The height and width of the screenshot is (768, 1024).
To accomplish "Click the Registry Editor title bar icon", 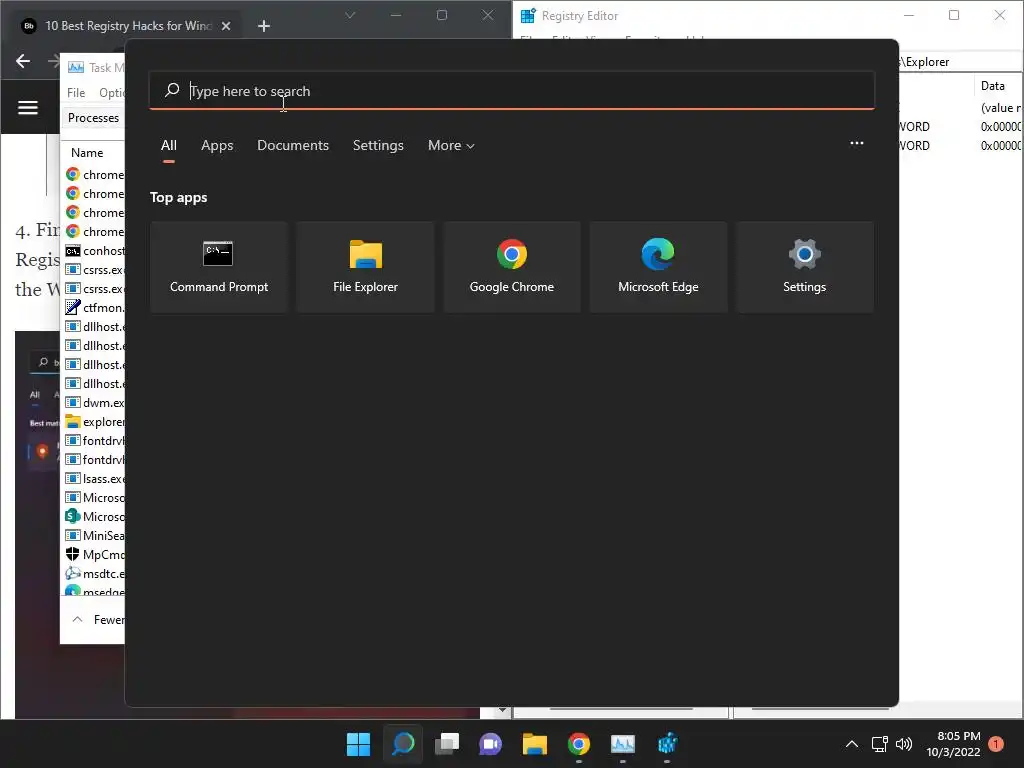I will (x=528, y=15).
